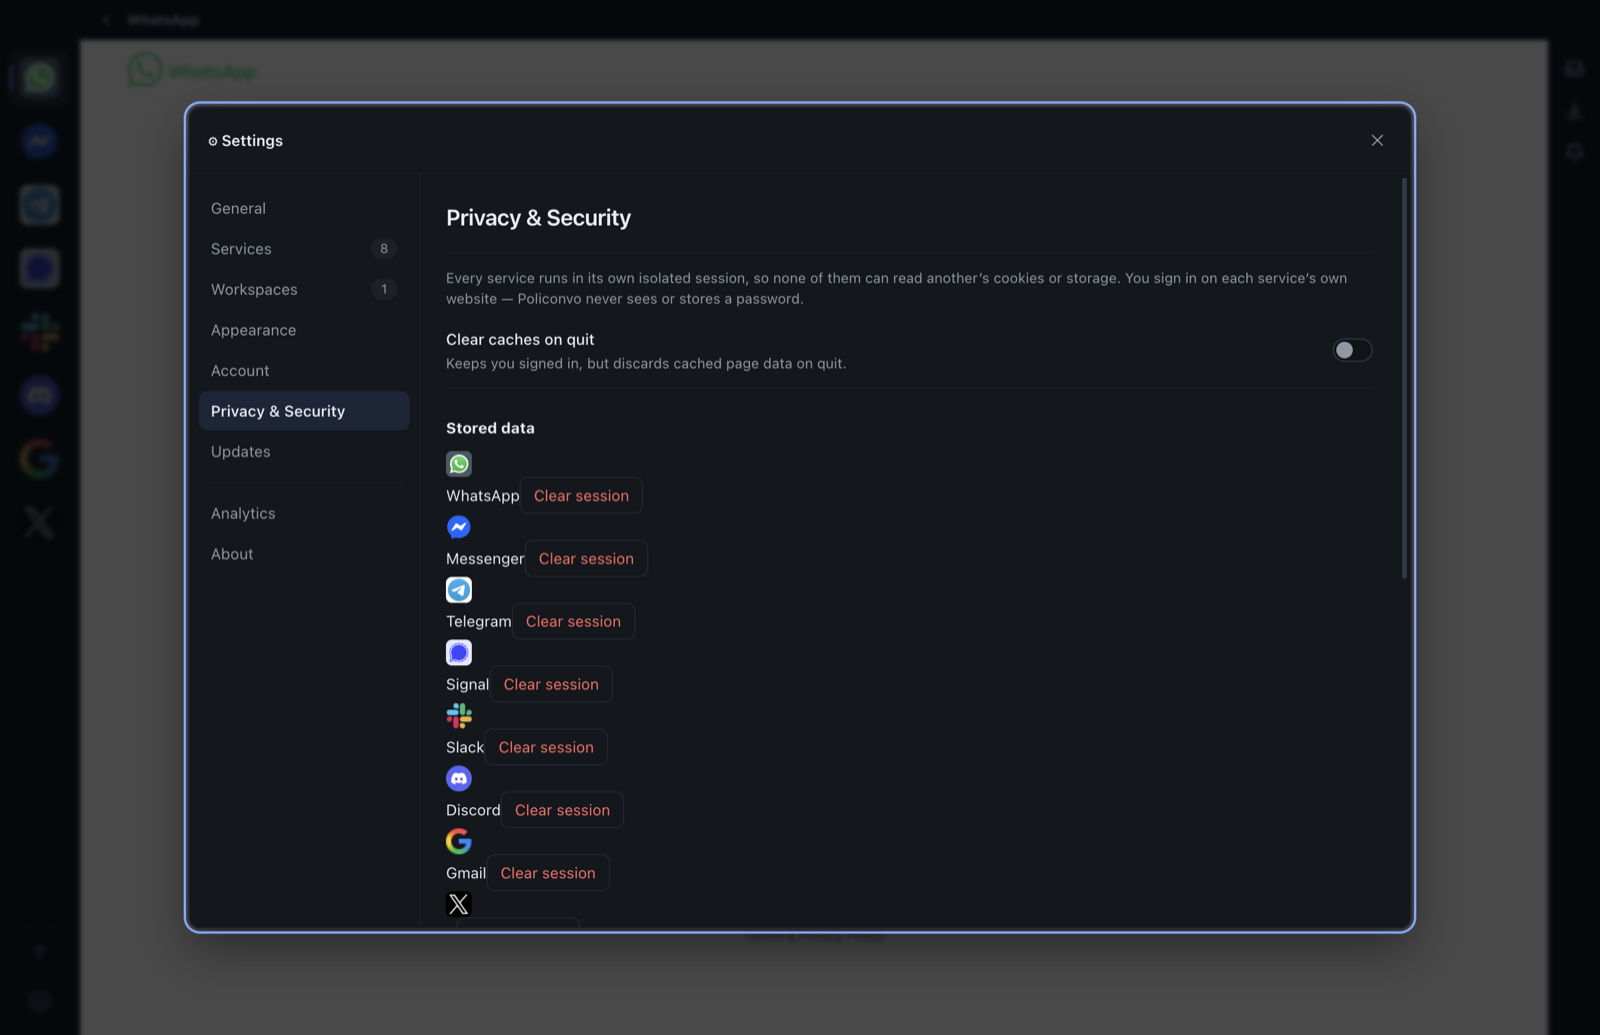Click the Messenger icon in Stored data
This screenshot has height=1035, width=1600.
(459, 527)
